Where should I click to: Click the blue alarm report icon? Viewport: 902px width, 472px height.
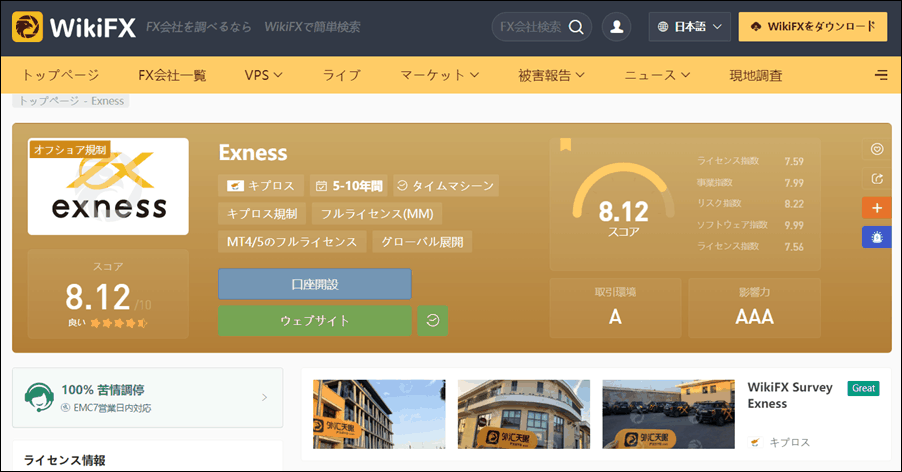pyautogui.click(x=877, y=237)
